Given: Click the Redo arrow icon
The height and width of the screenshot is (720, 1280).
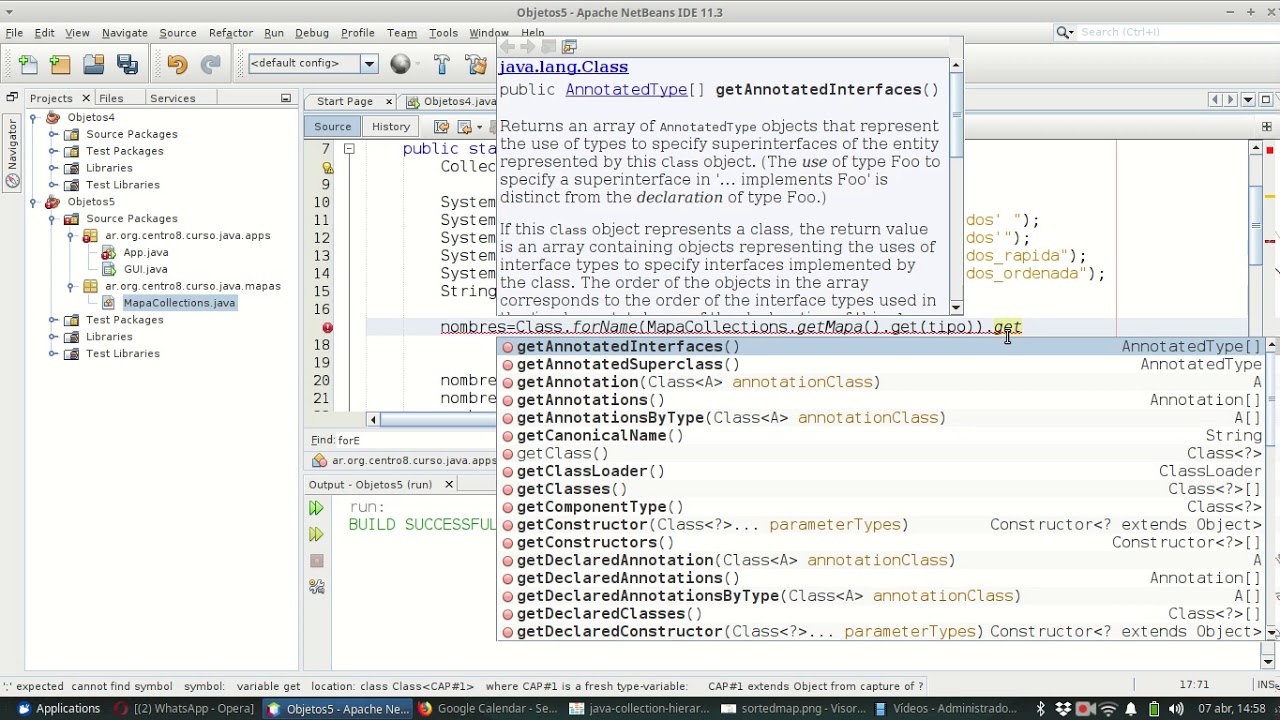Looking at the screenshot, I should pos(210,64).
